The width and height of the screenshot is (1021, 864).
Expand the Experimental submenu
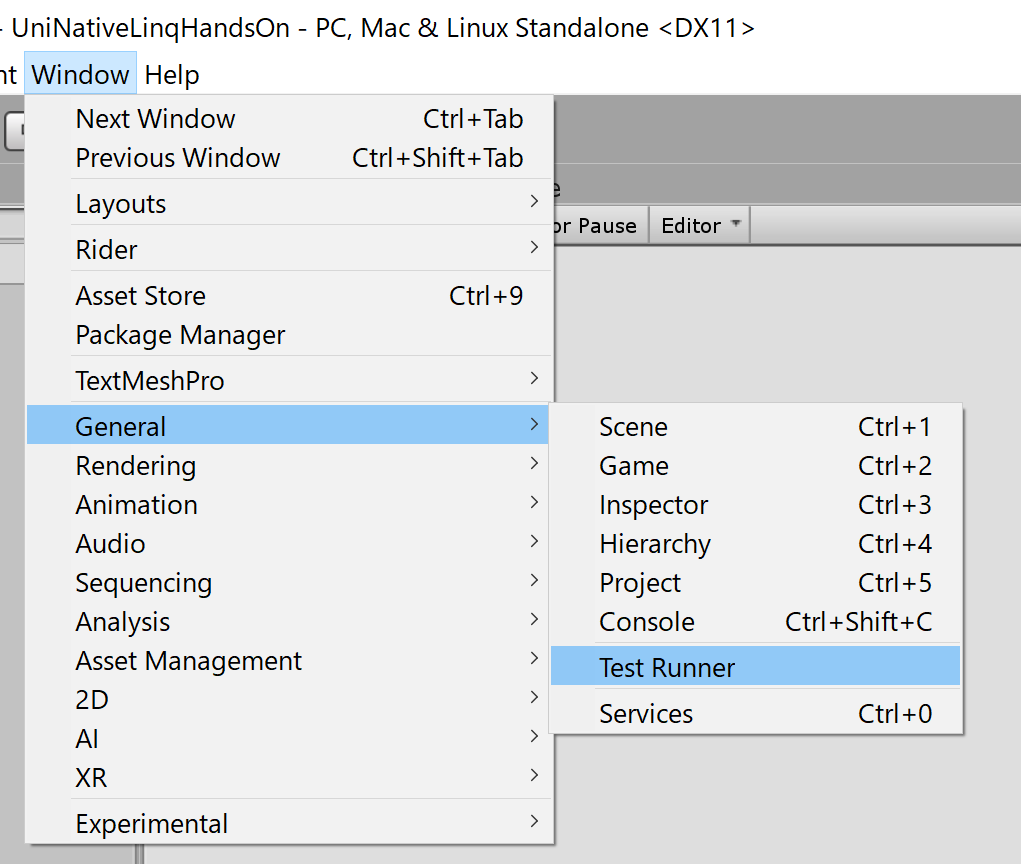pyautogui.click(x=152, y=824)
